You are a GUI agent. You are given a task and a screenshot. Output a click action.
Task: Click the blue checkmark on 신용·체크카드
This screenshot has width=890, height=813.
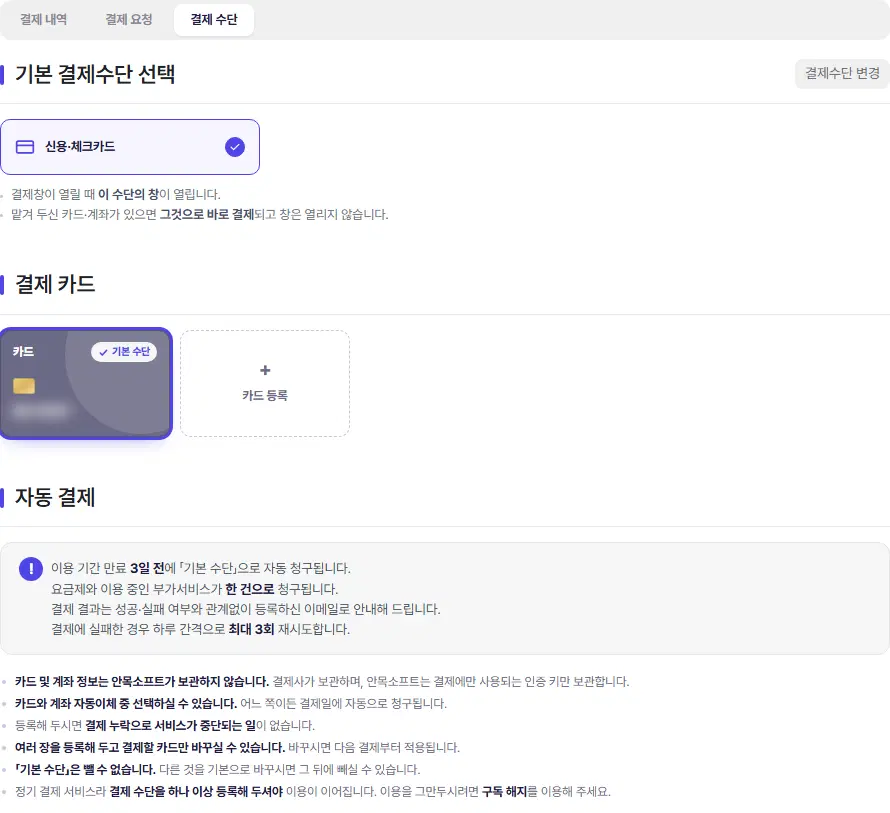[x=235, y=147]
